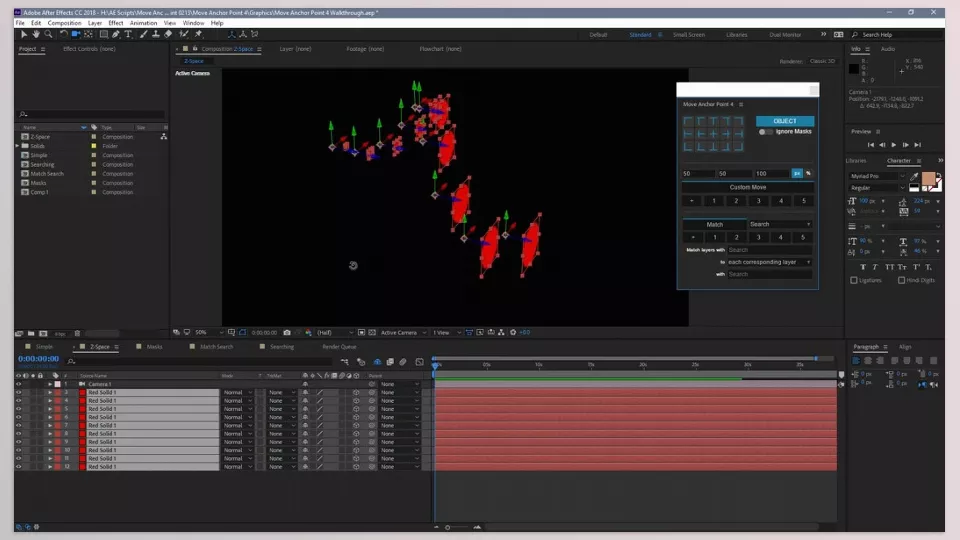Image resolution: width=960 pixels, height=540 pixels.
Task: Click play in the Preview panel
Action: pyautogui.click(x=894, y=145)
